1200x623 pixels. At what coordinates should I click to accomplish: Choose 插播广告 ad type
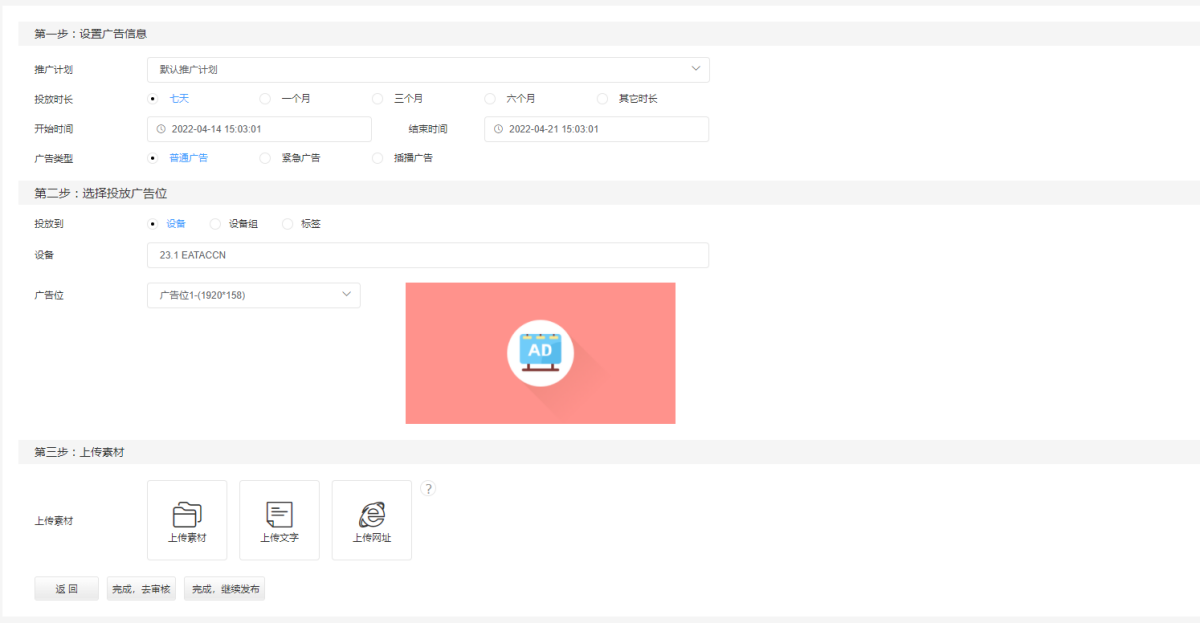(377, 158)
